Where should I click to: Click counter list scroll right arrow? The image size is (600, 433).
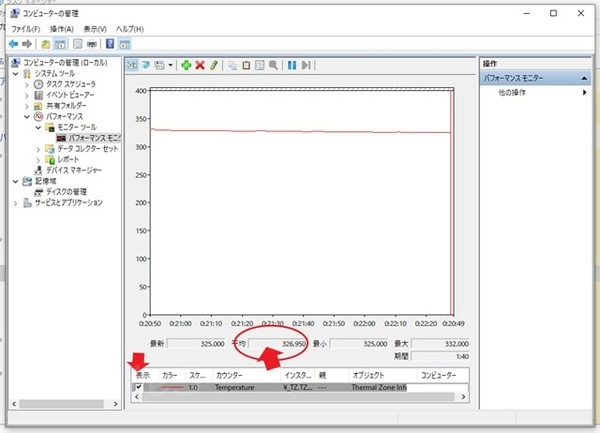pos(463,397)
